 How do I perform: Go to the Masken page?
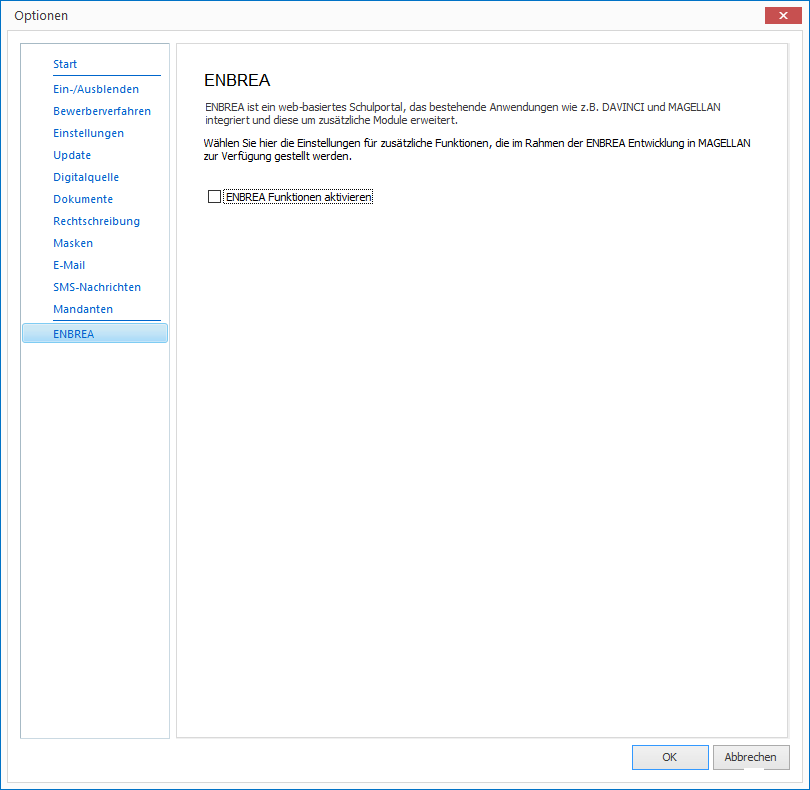73,243
